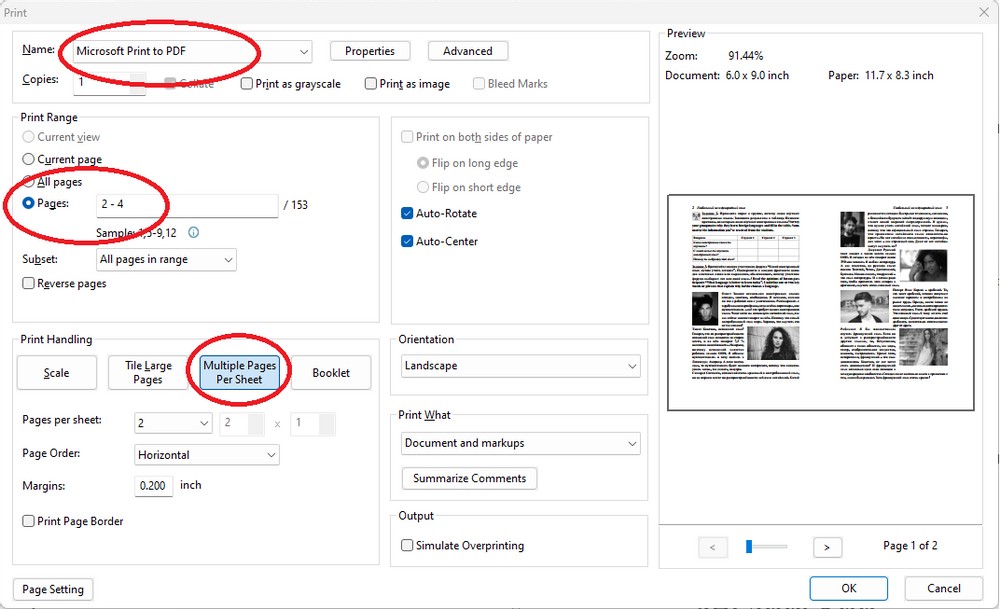The height and width of the screenshot is (609, 1000).
Task: Go to previous preview page arrow
Action: (x=712, y=547)
